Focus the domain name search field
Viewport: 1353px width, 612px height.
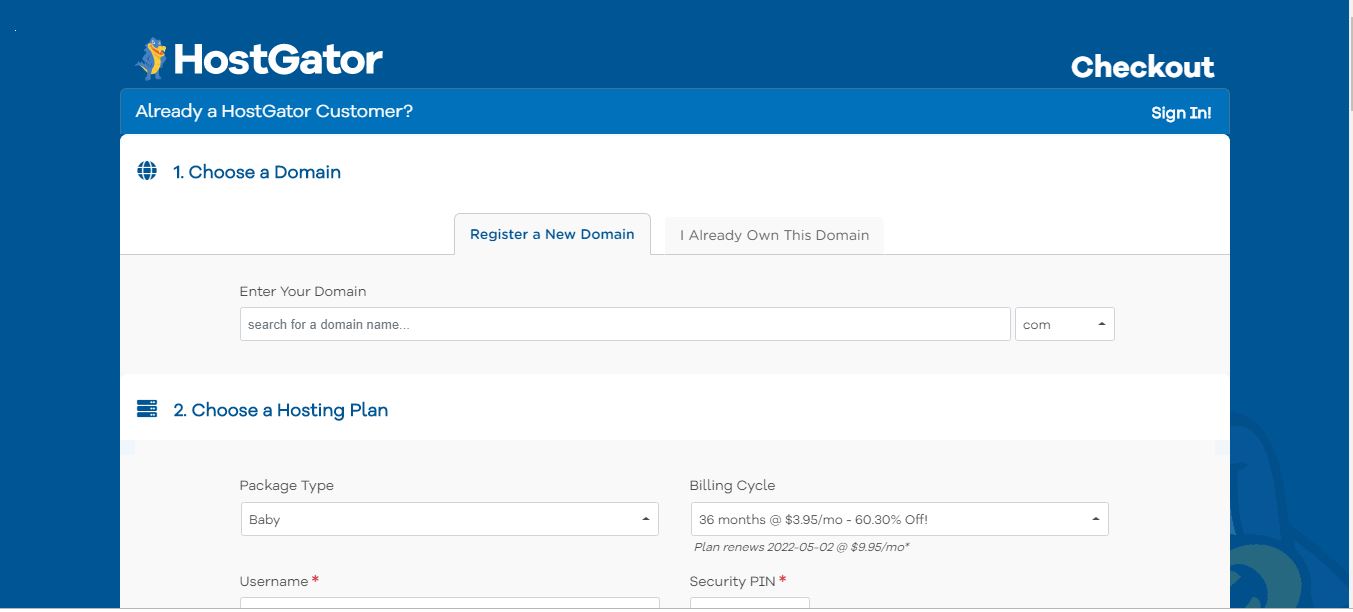pos(625,324)
